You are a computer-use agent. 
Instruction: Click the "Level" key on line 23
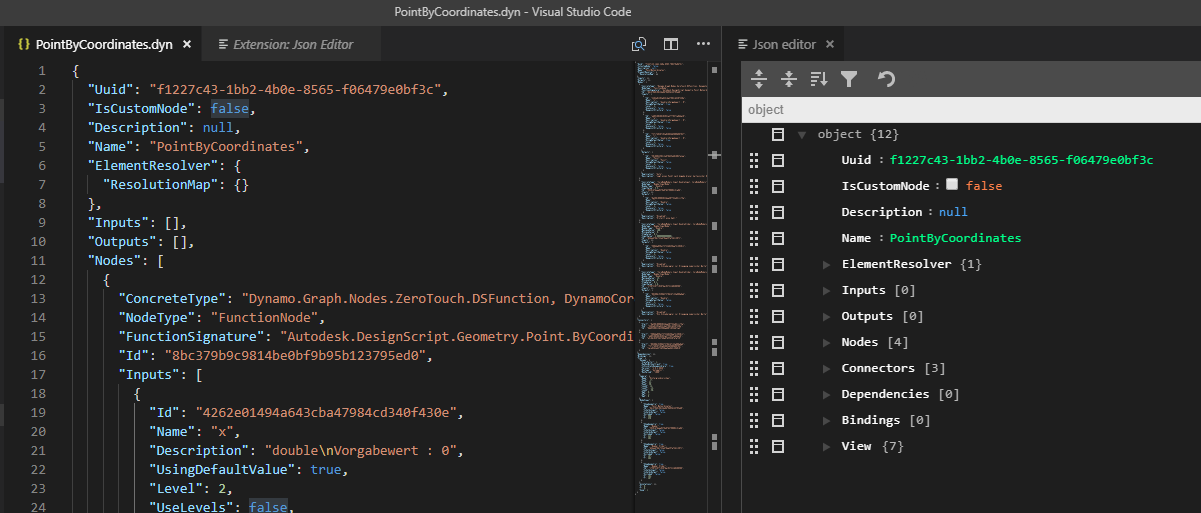177,489
